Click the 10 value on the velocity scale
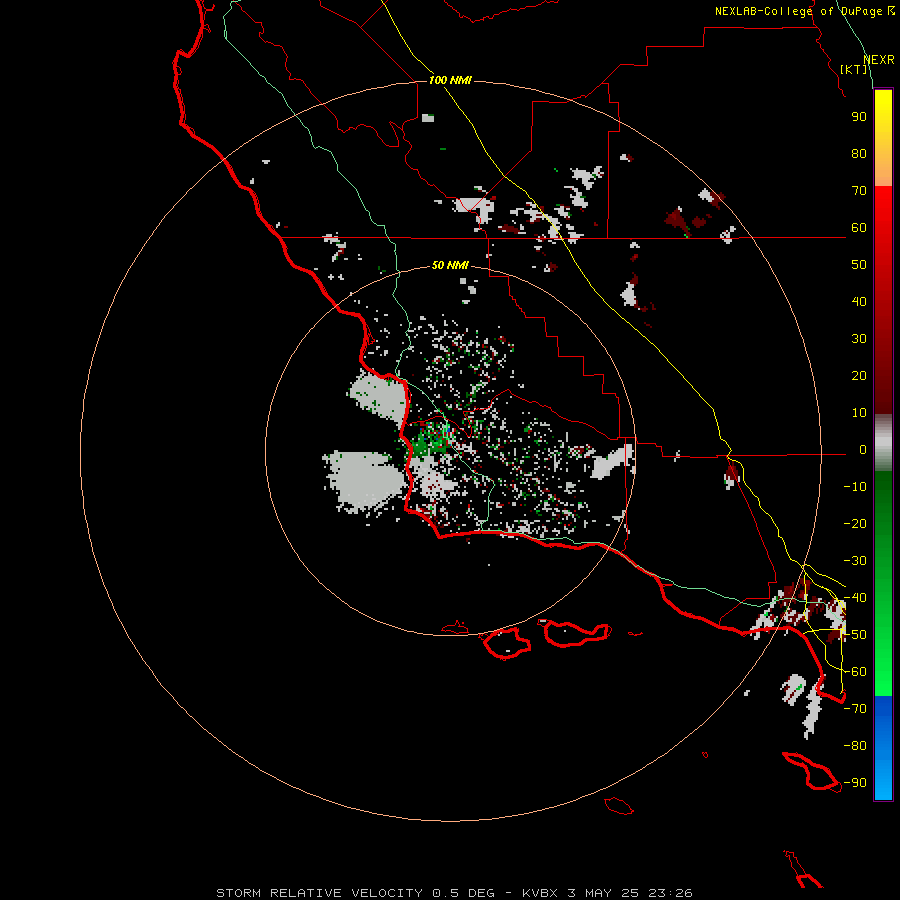This screenshot has height=900, width=900. (859, 413)
